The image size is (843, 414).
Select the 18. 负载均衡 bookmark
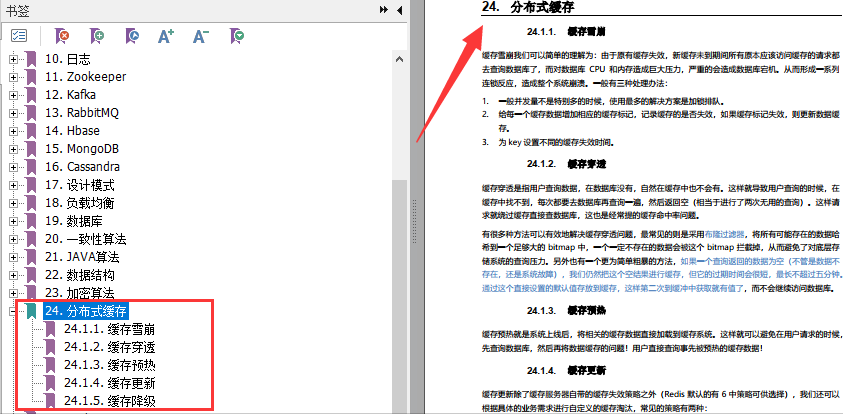pyautogui.click(x=80, y=203)
